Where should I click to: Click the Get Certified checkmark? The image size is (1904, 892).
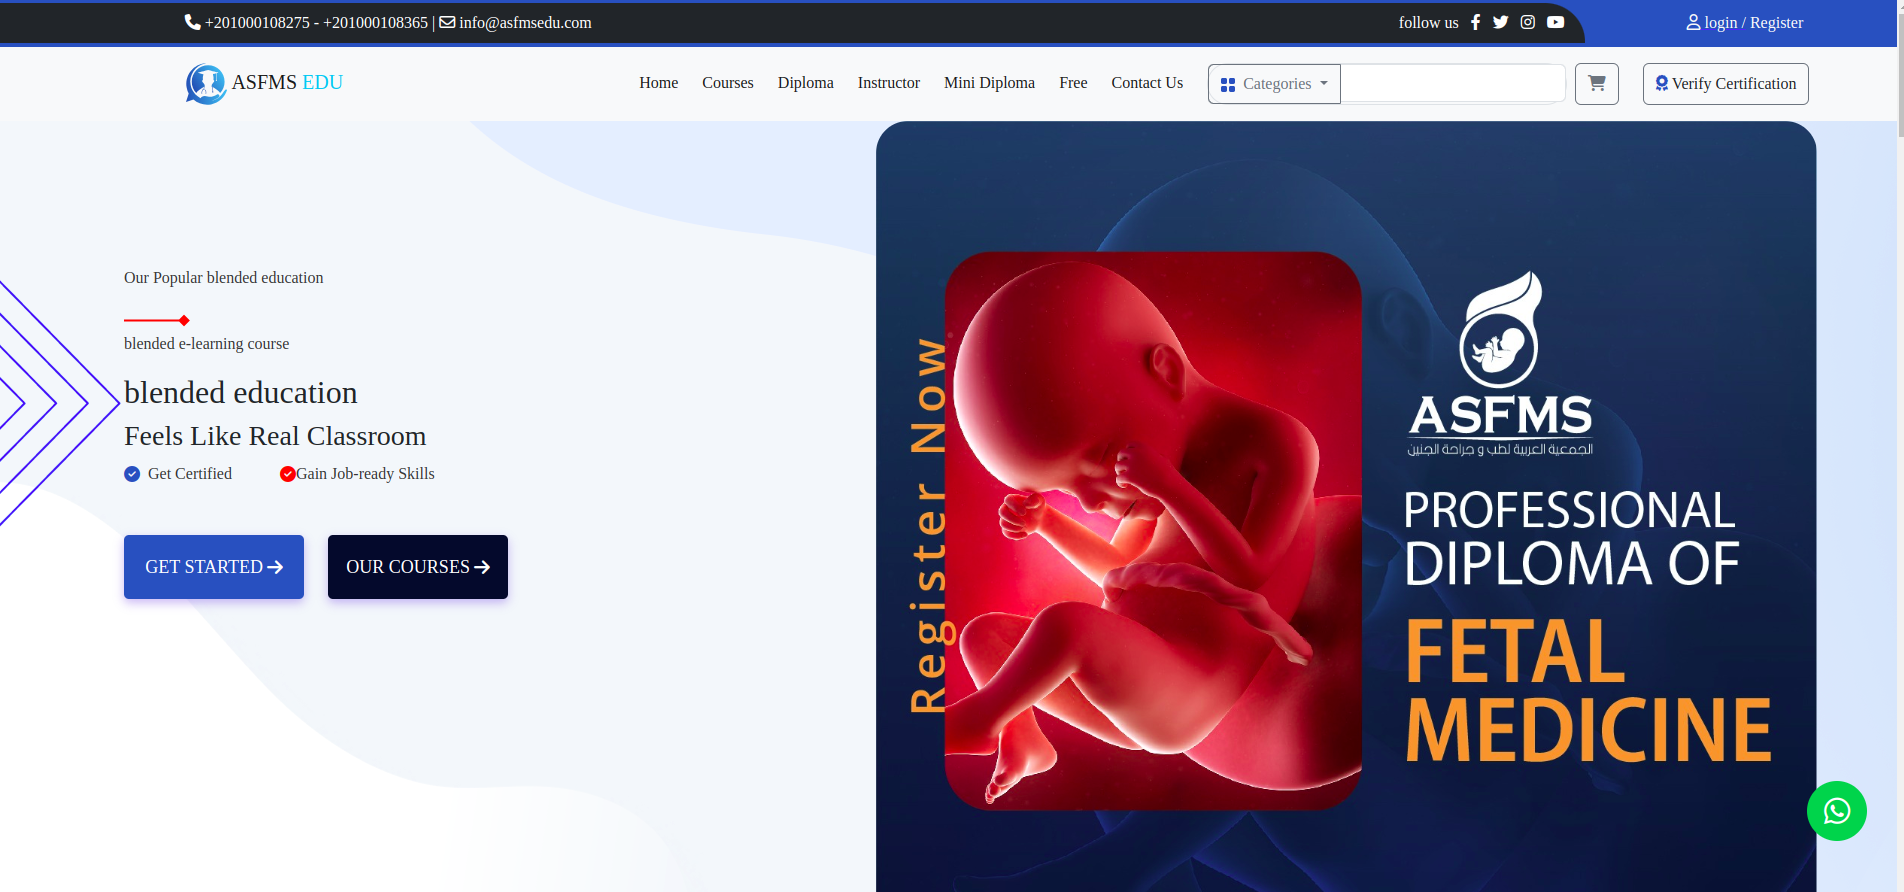tap(132, 474)
